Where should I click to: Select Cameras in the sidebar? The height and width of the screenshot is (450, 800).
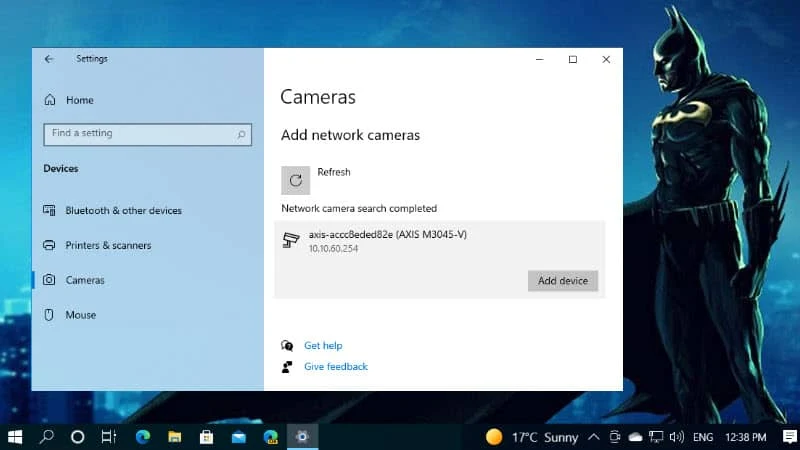click(x=85, y=280)
